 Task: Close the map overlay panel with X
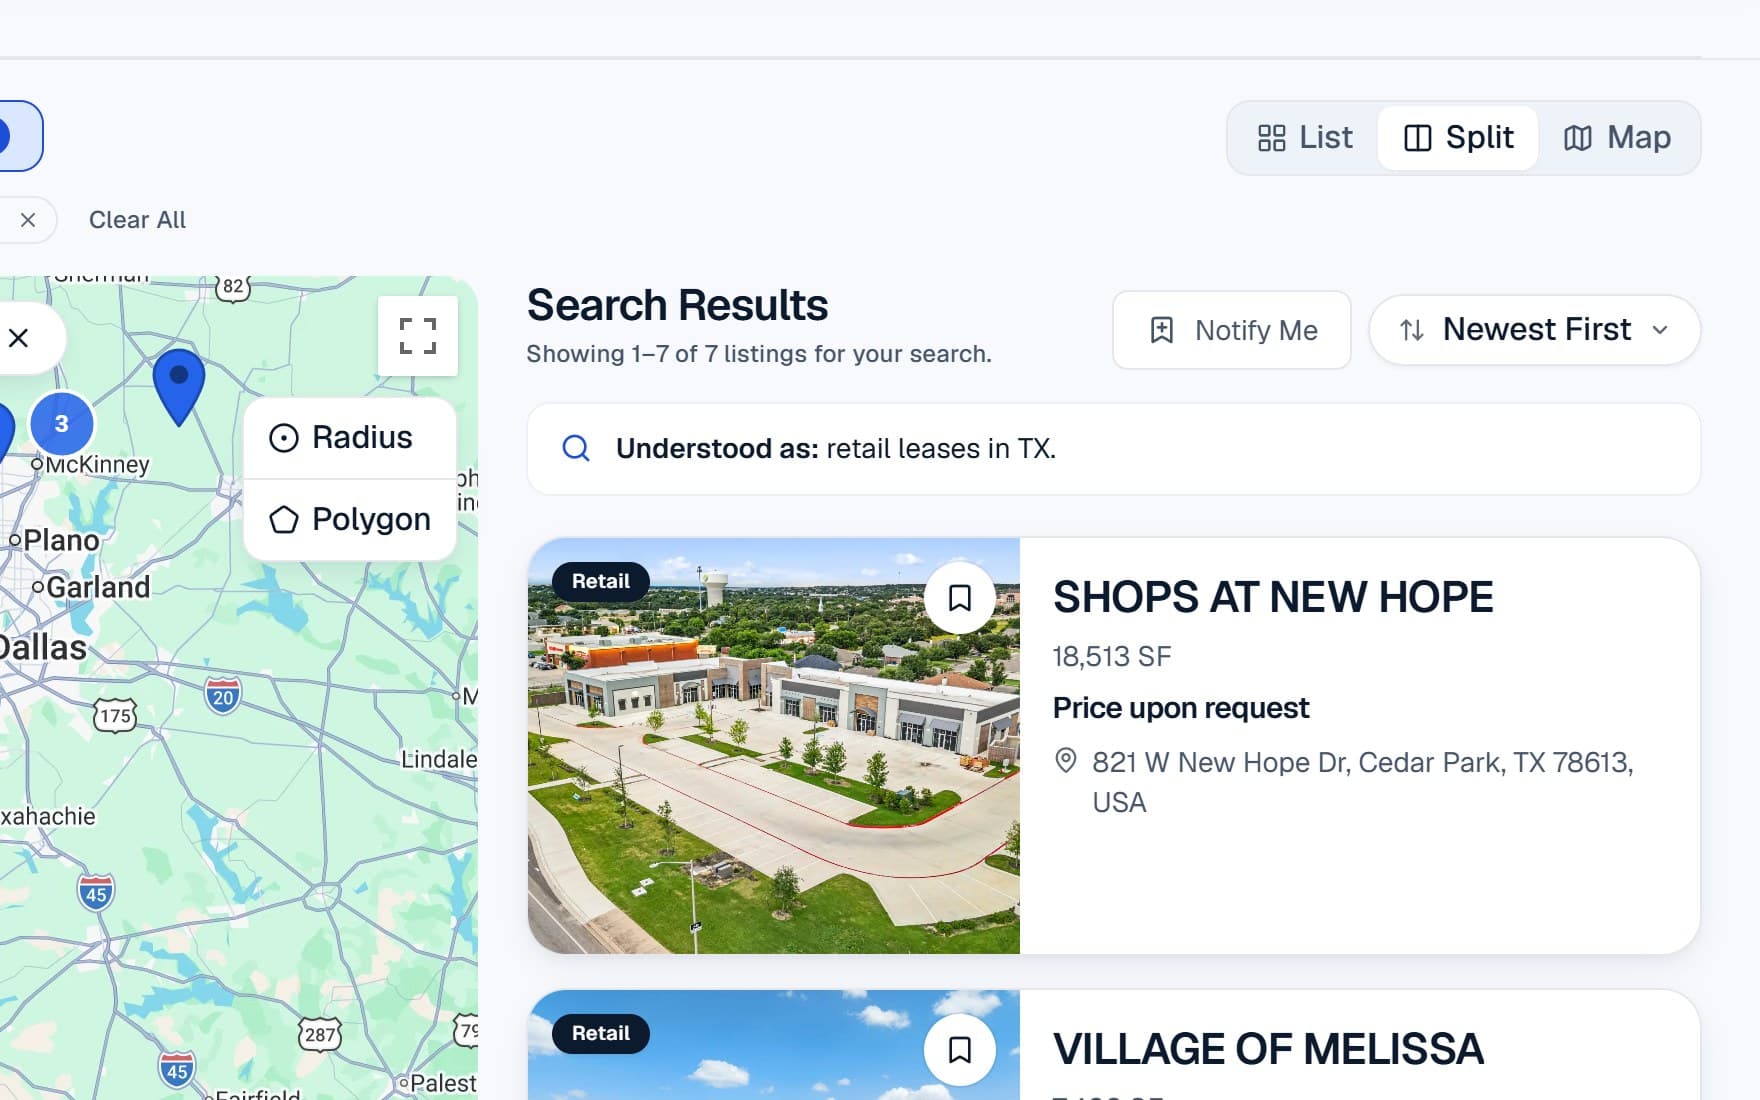18,338
